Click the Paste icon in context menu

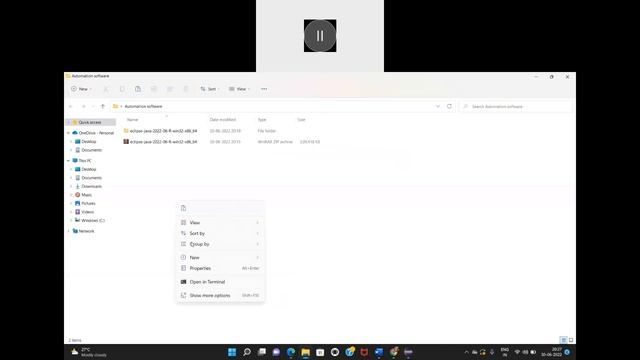[184, 209]
